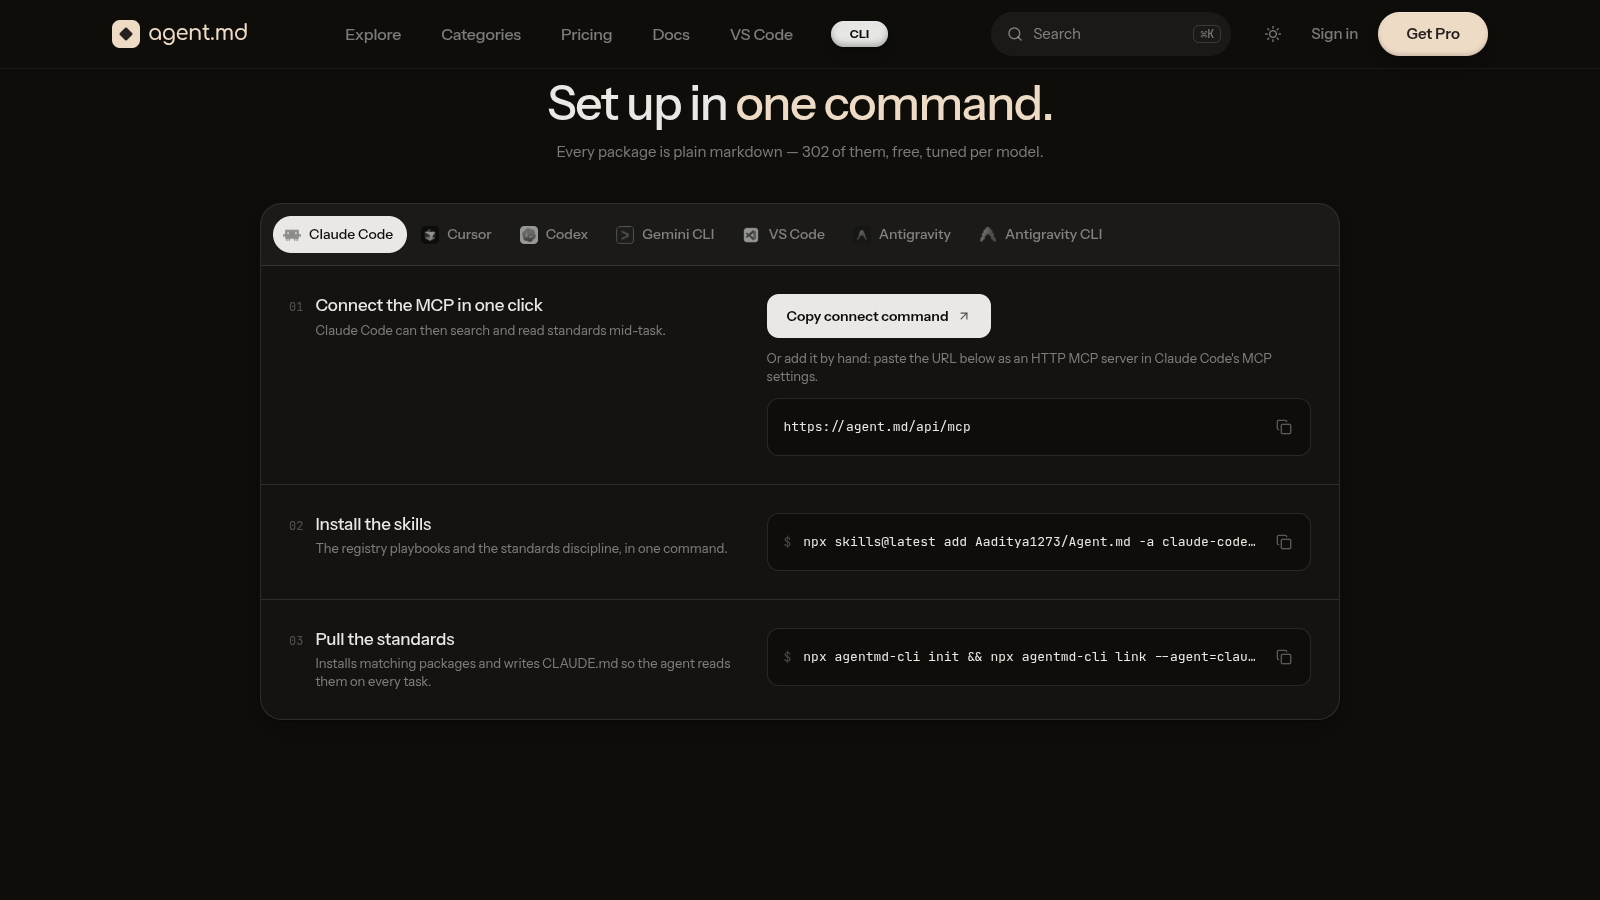Screen dimensions: 1600x900
Task: Click the Antigravity tab icon
Action: point(861,235)
